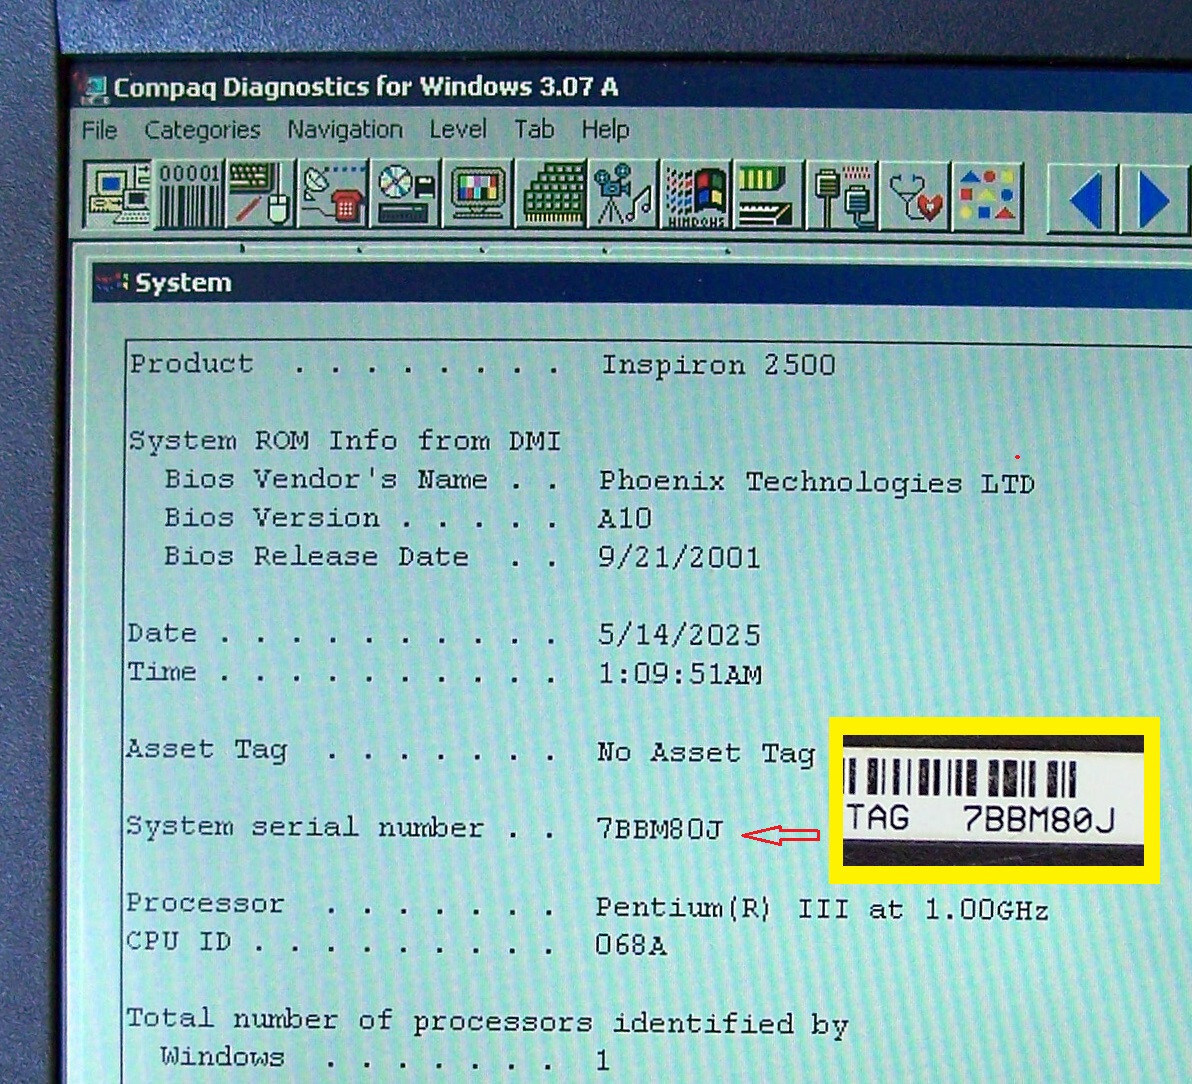Image resolution: width=1192 pixels, height=1084 pixels.
Task: Click the System window title icon
Action: 111,283
